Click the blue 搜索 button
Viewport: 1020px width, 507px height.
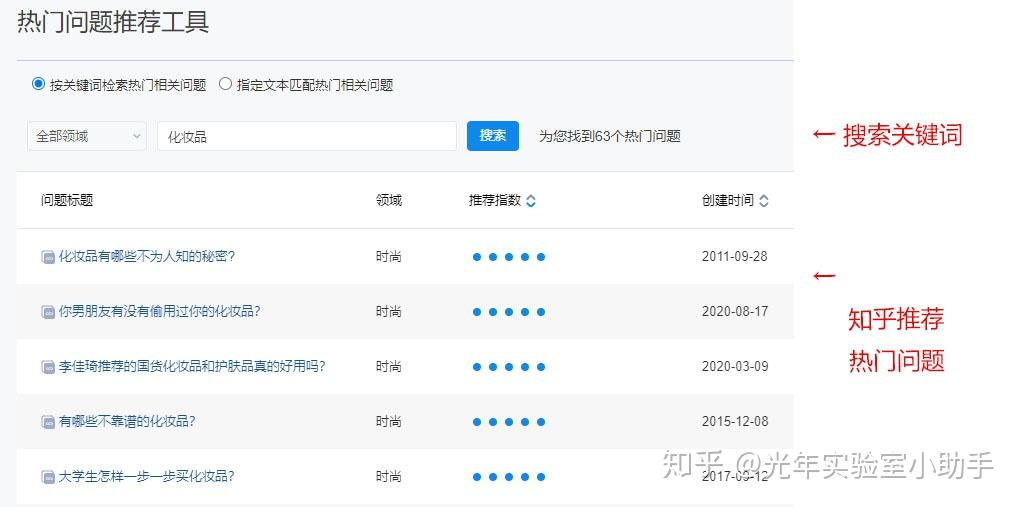[493, 135]
